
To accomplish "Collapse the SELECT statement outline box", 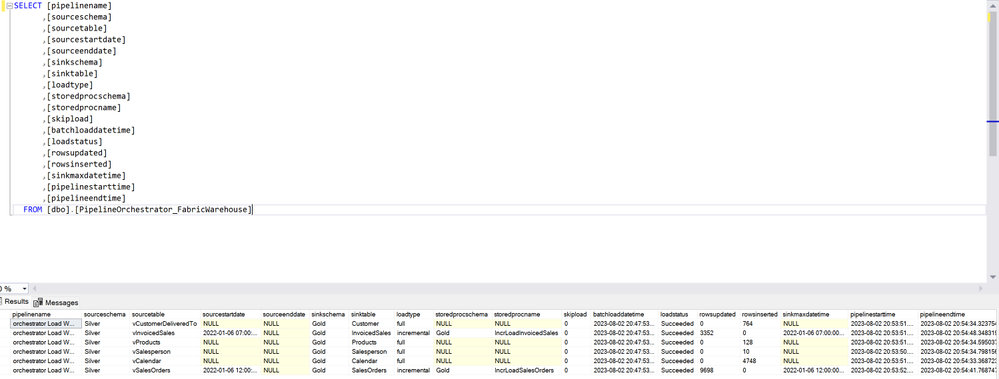I will 10,5.
